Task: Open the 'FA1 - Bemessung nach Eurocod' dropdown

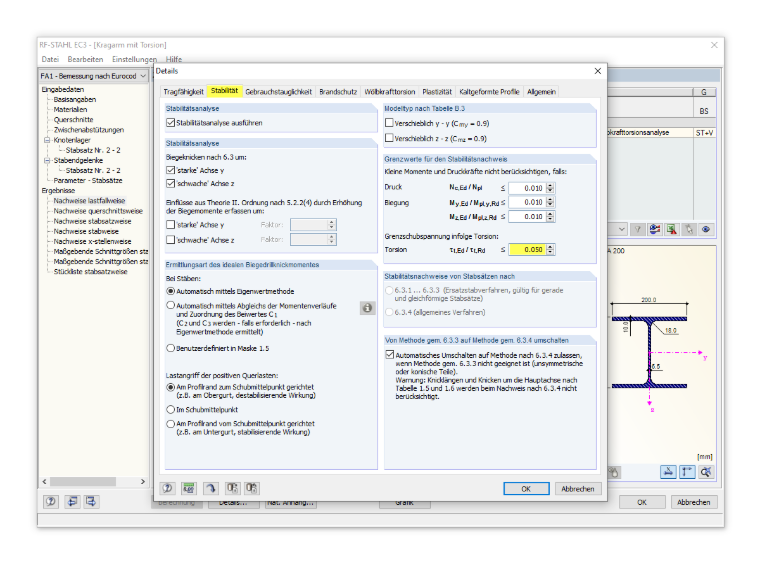Action: point(94,76)
